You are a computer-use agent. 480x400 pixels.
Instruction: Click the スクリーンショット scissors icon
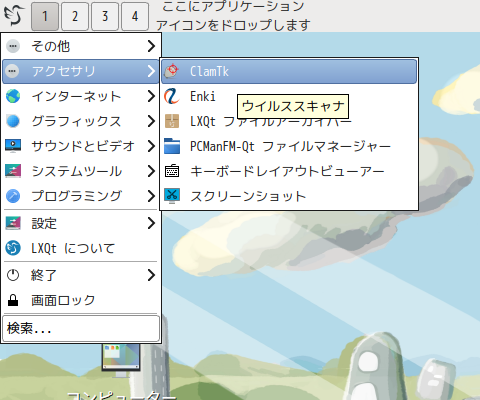[x=172, y=196]
